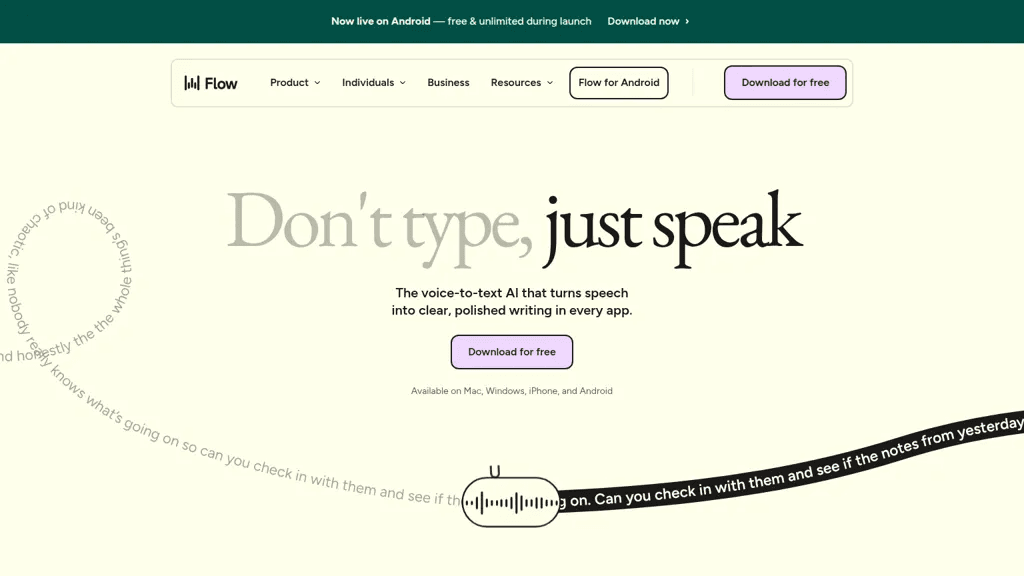Expand the Resources dropdown chevron
The width and height of the screenshot is (1024, 576).
point(550,83)
